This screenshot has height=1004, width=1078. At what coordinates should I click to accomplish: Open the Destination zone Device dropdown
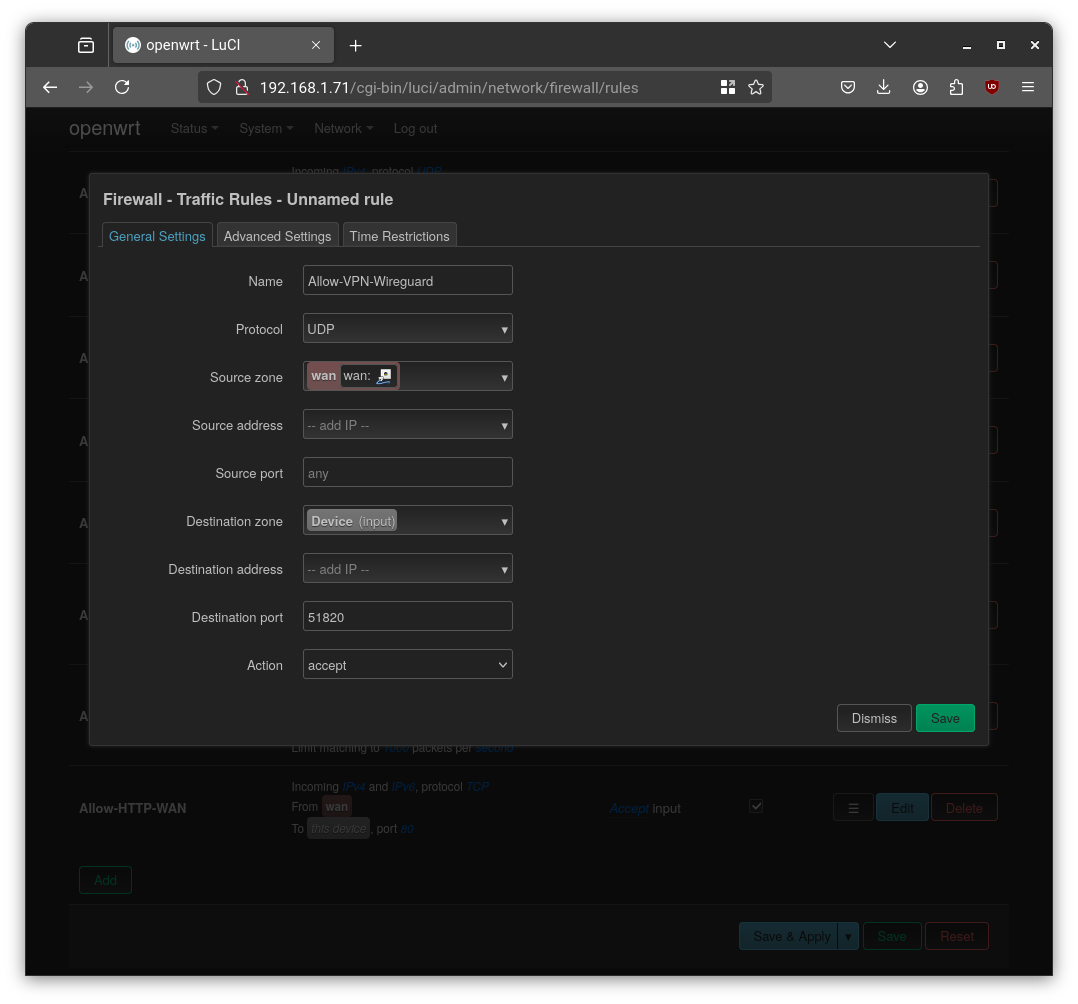[407, 520]
